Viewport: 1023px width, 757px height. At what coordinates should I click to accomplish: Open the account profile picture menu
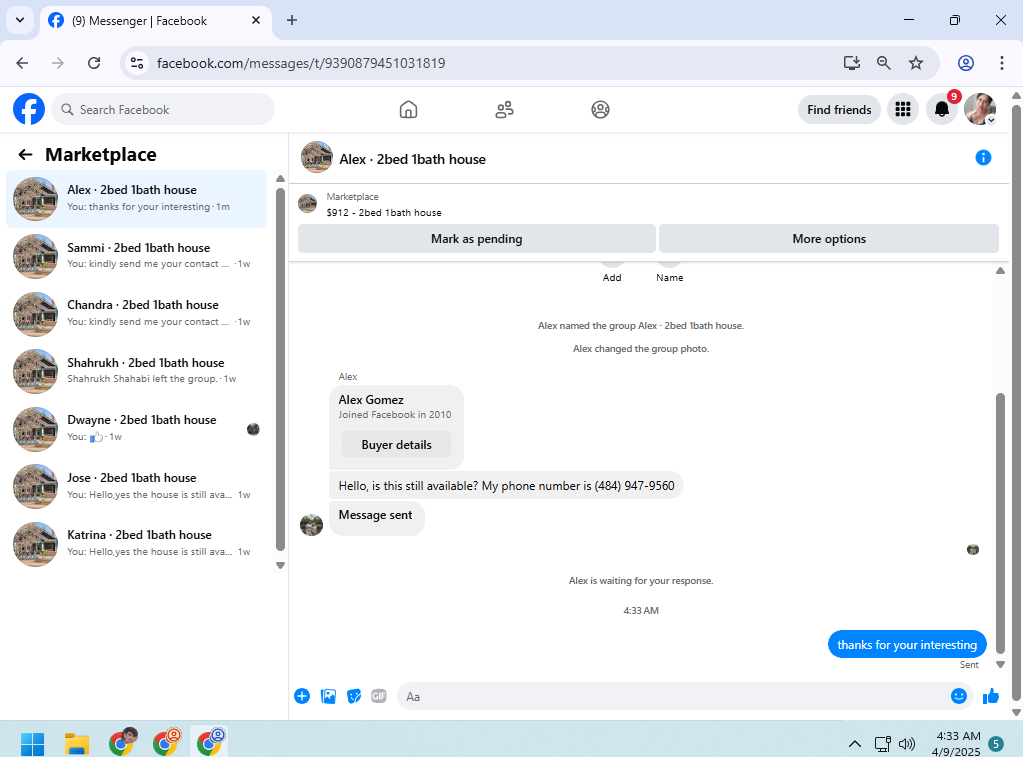980,109
